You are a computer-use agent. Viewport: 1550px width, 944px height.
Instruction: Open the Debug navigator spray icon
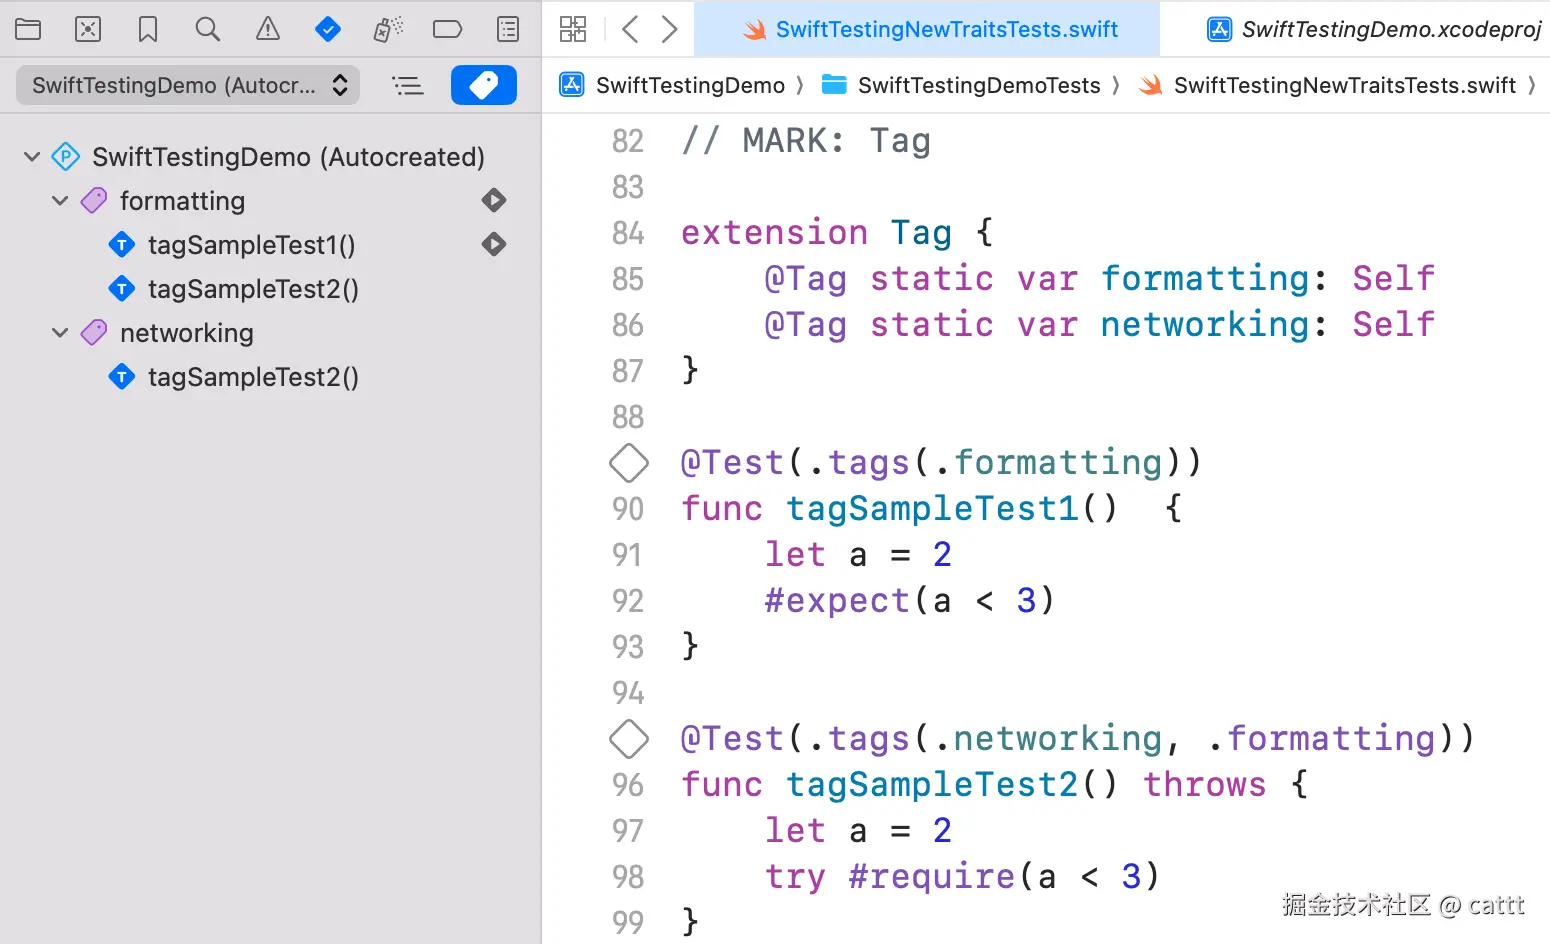388,29
